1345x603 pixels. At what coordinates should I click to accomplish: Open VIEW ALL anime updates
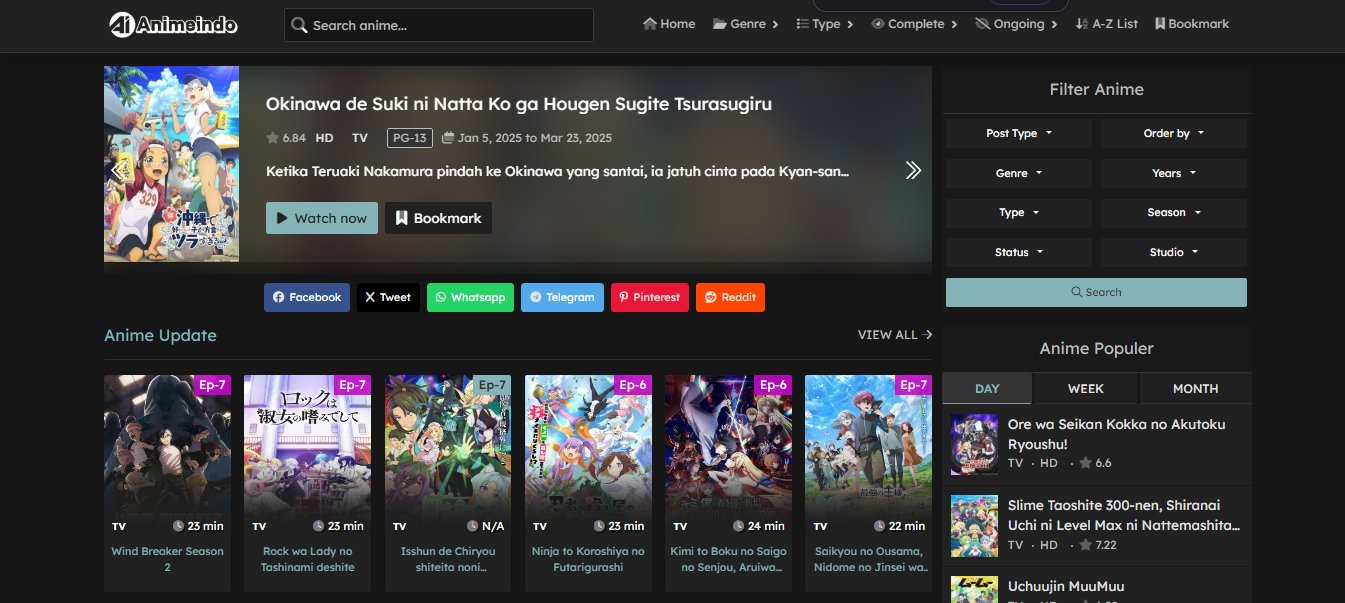tap(895, 335)
